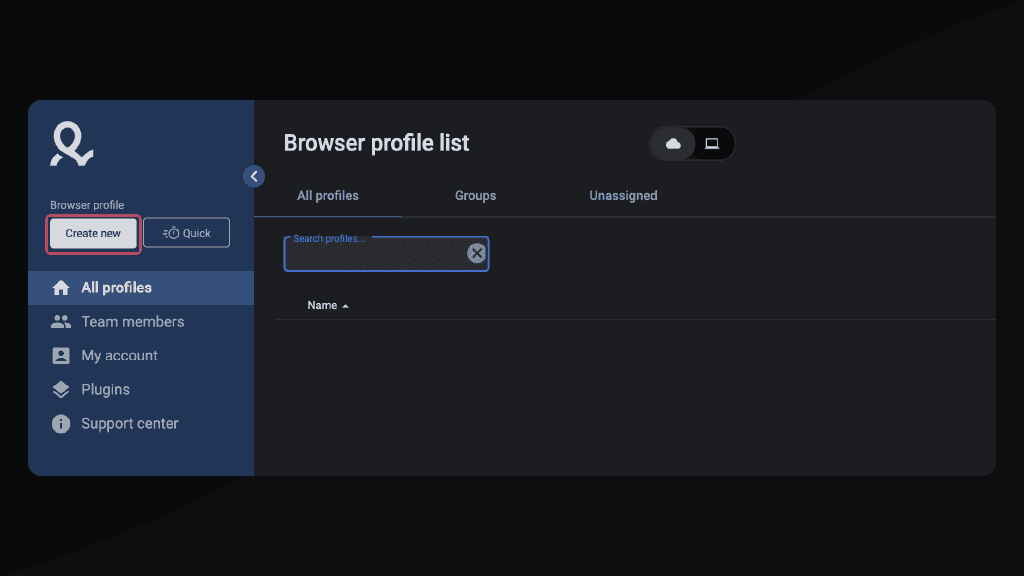This screenshot has height=576, width=1024.
Task: Open the Unassigned tab
Action: point(623,195)
